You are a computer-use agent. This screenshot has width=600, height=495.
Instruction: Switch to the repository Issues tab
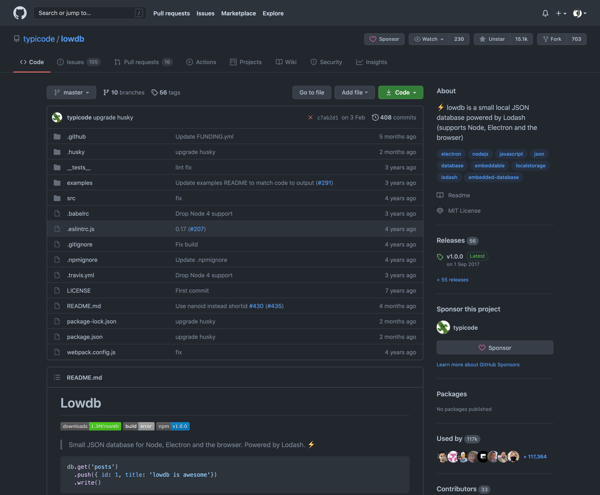78,62
